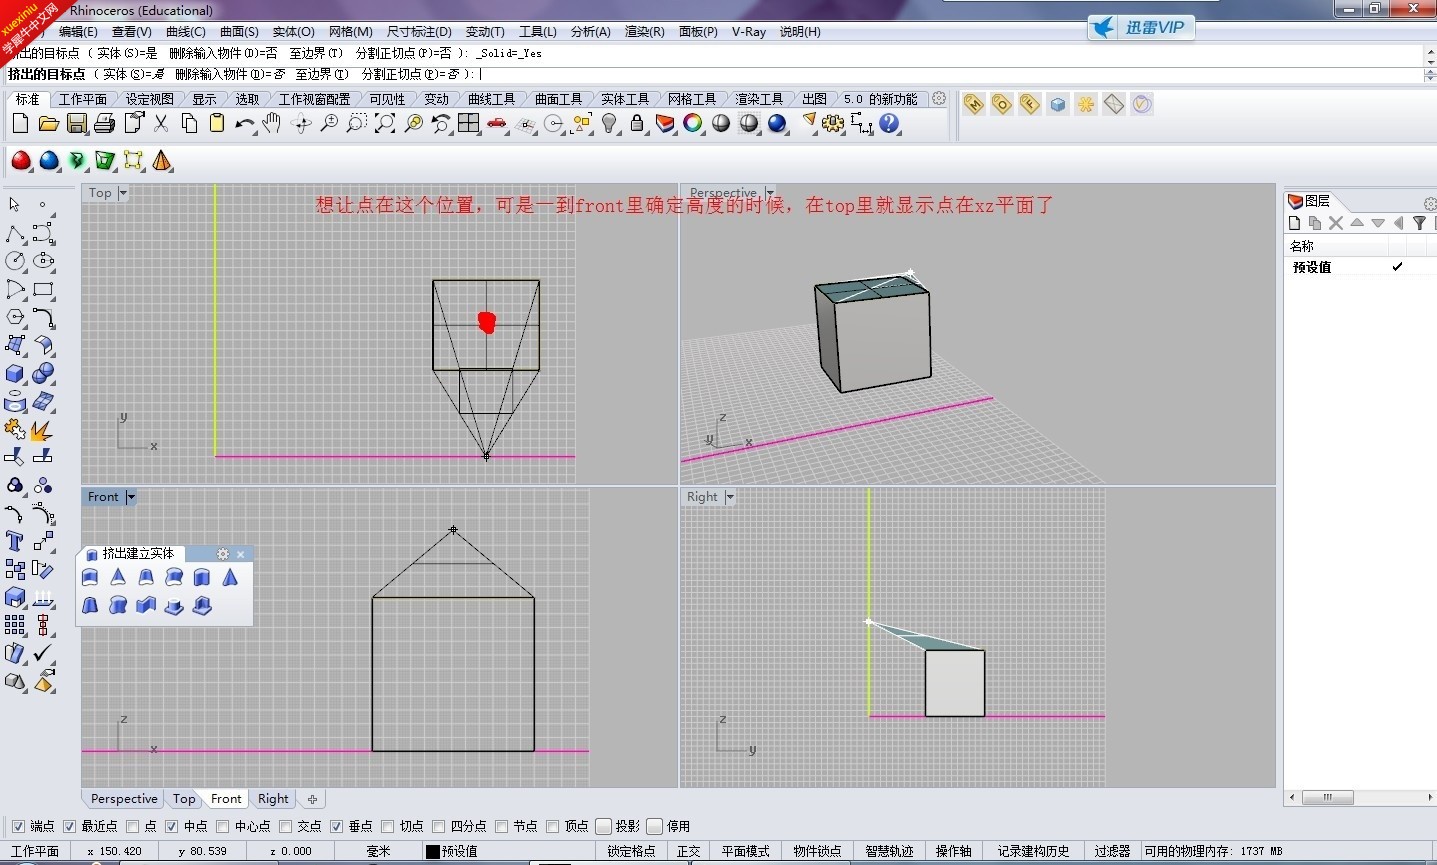
Task: Click the New file icon
Action: (x=20, y=123)
